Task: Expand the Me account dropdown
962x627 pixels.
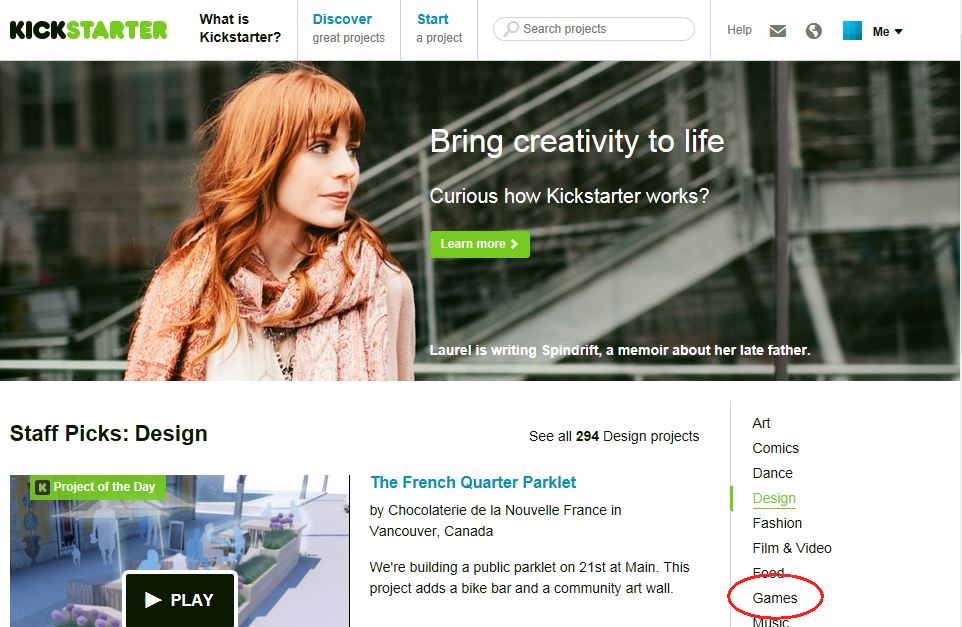Action: tap(887, 31)
